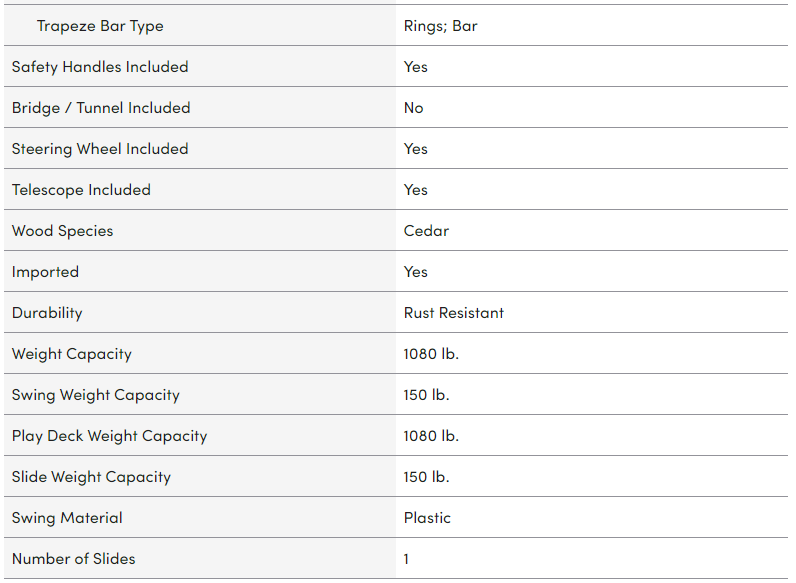This screenshot has width=796, height=583.
Task: Click the "No" value for Bridge / Tunnel
Action: [414, 108]
